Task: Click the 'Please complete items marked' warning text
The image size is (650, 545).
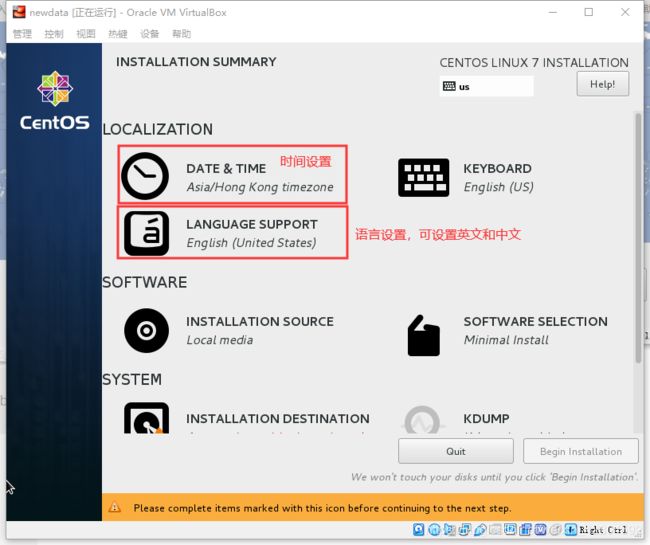Action: coord(322,508)
